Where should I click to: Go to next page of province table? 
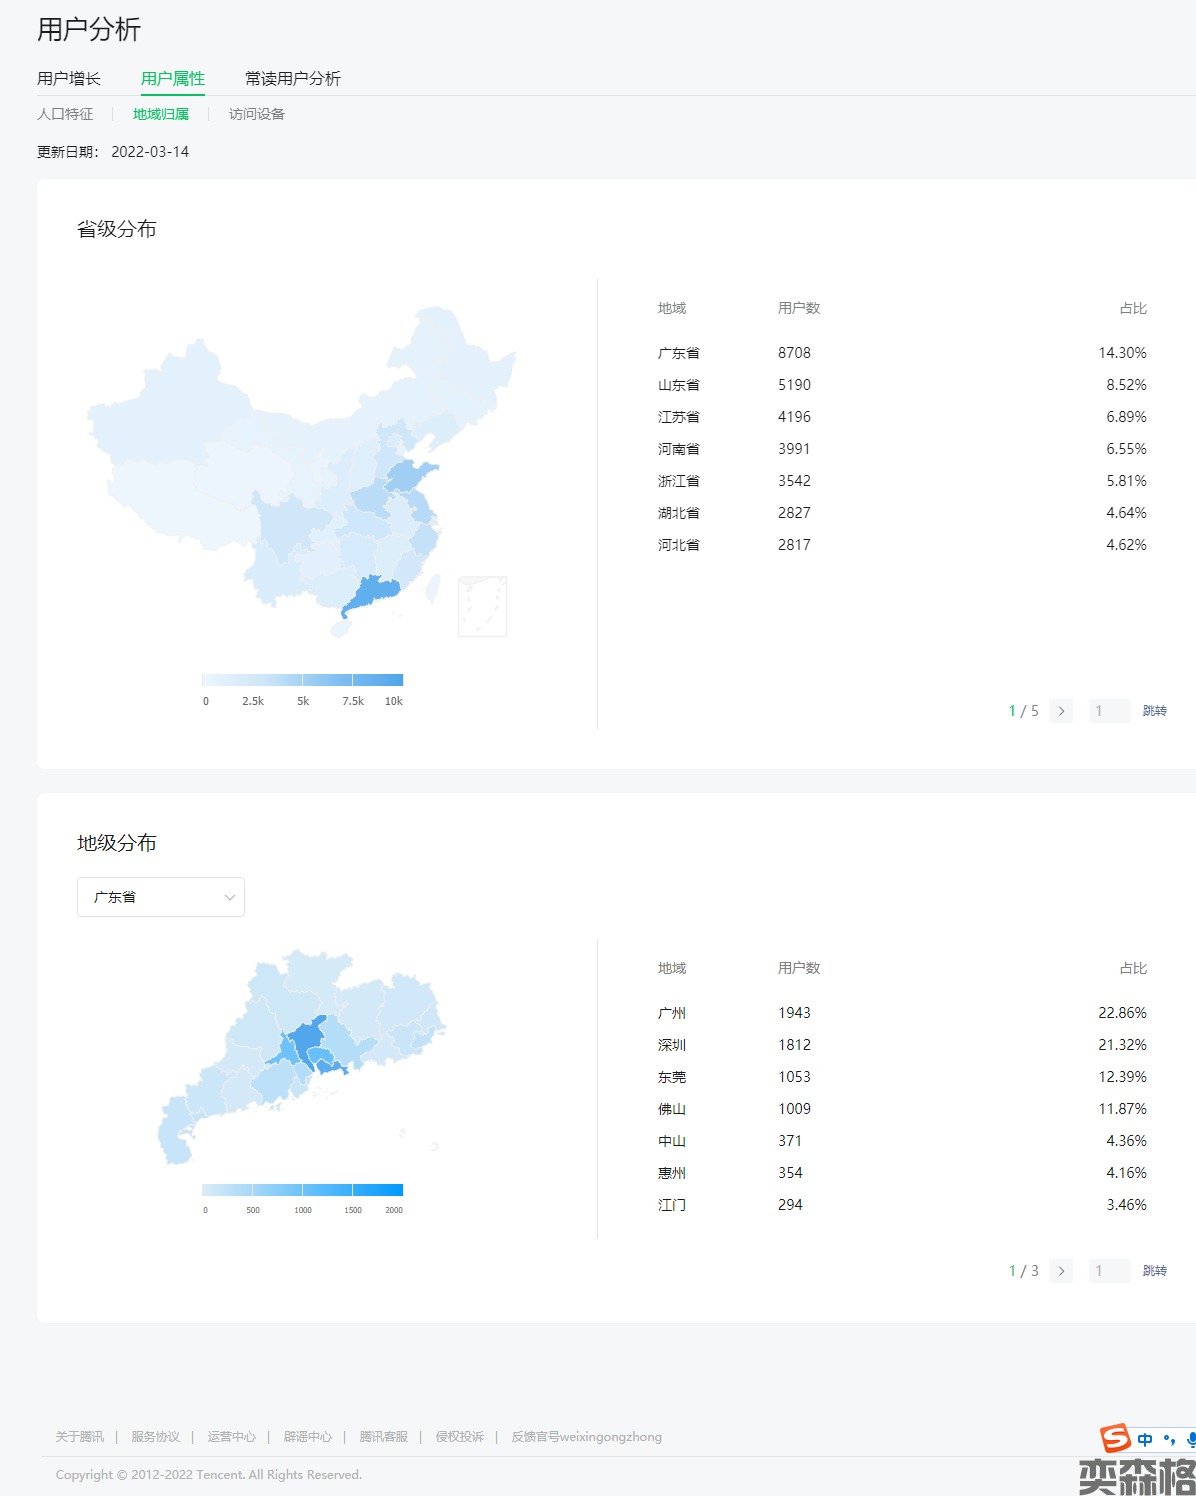[x=1061, y=711]
